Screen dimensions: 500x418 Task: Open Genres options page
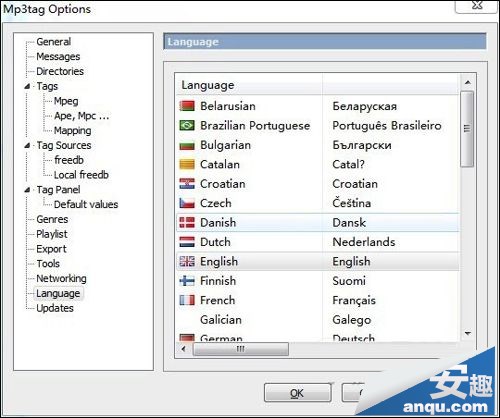(52, 219)
